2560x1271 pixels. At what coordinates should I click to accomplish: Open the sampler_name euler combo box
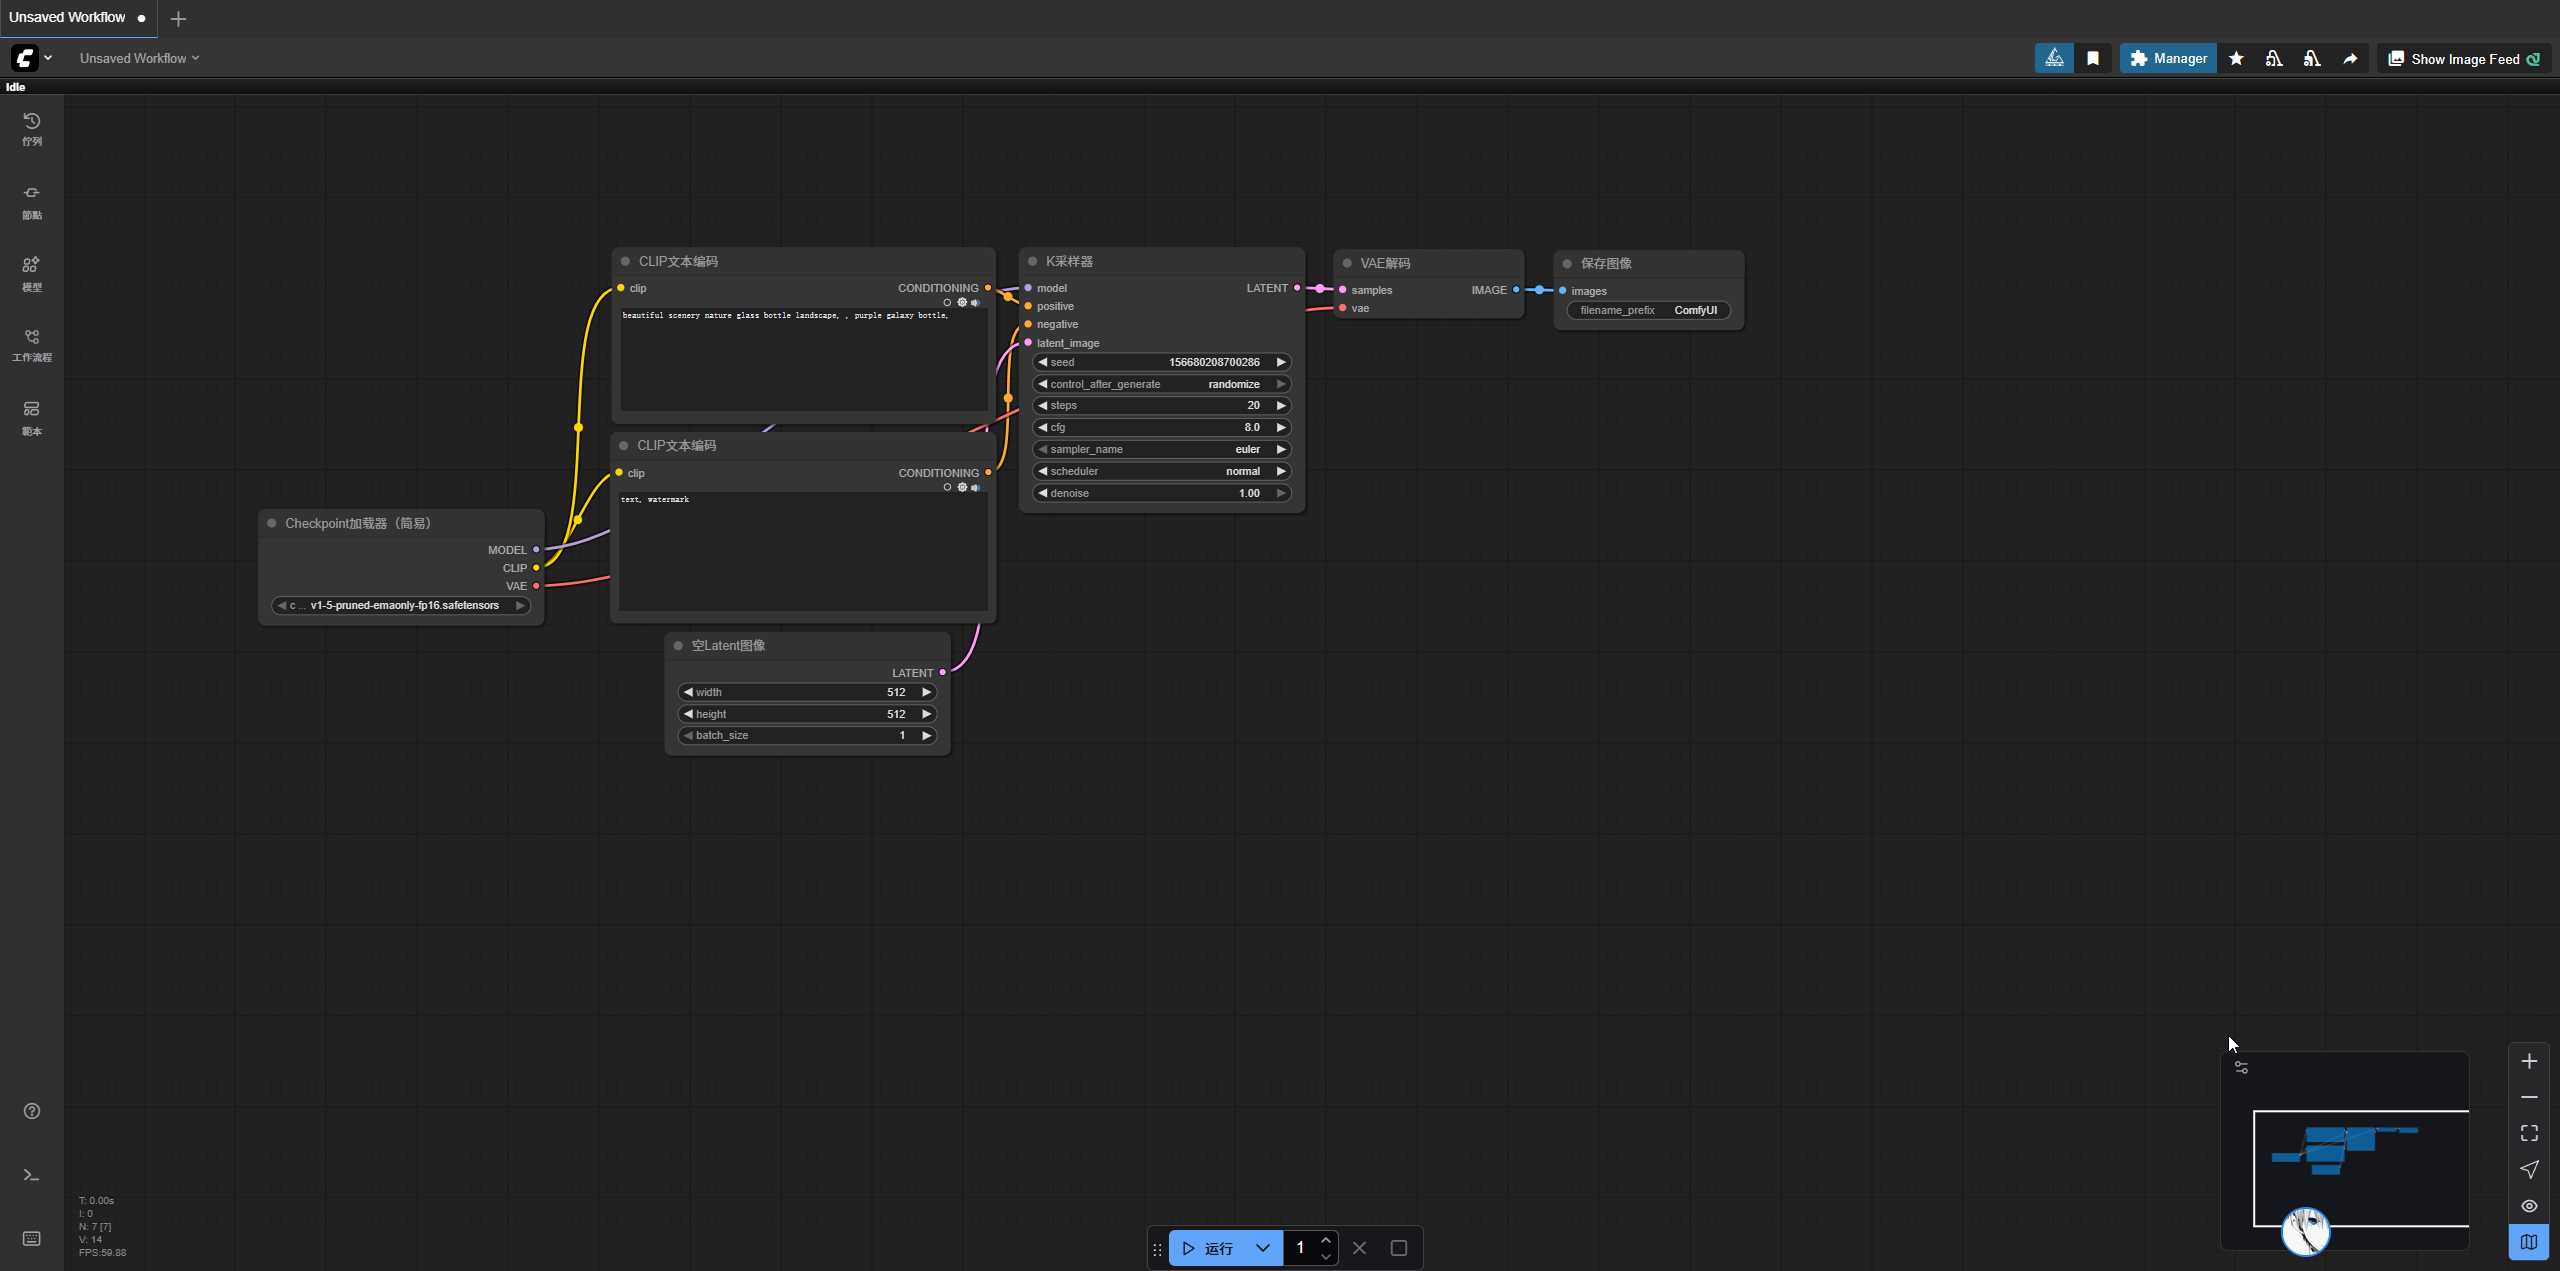[1161, 450]
